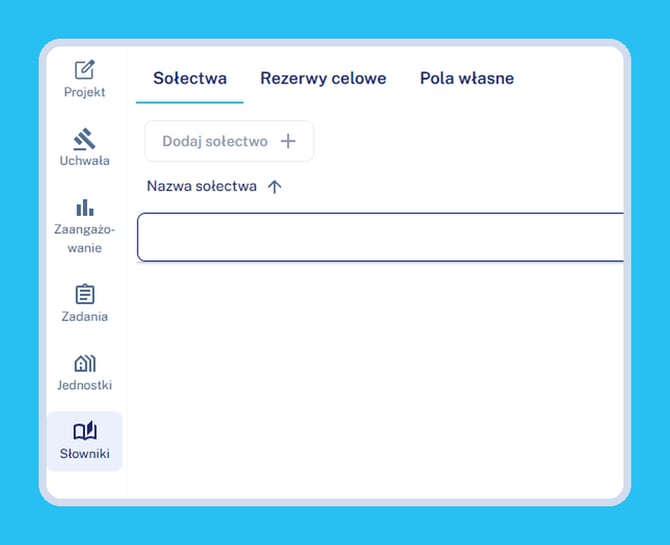Viewport: 670px width, 545px height.
Task: Select the Projekt sidebar label
Action: [85, 92]
